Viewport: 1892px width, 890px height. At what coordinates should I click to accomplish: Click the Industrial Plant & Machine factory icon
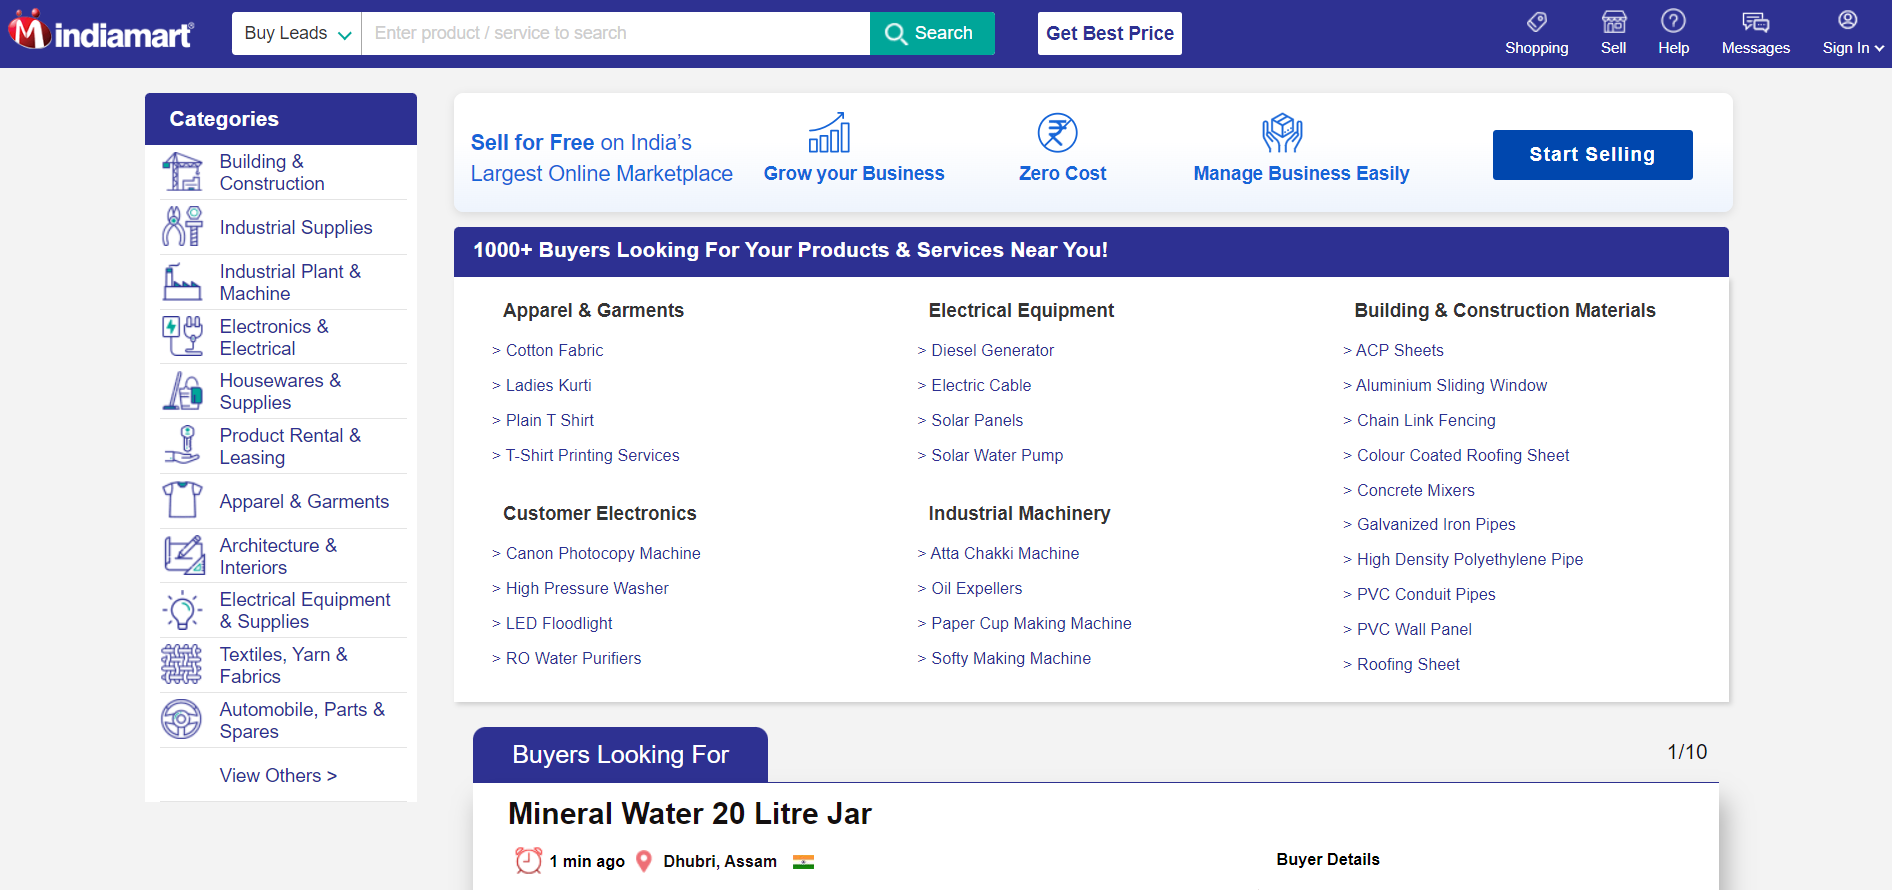[182, 282]
